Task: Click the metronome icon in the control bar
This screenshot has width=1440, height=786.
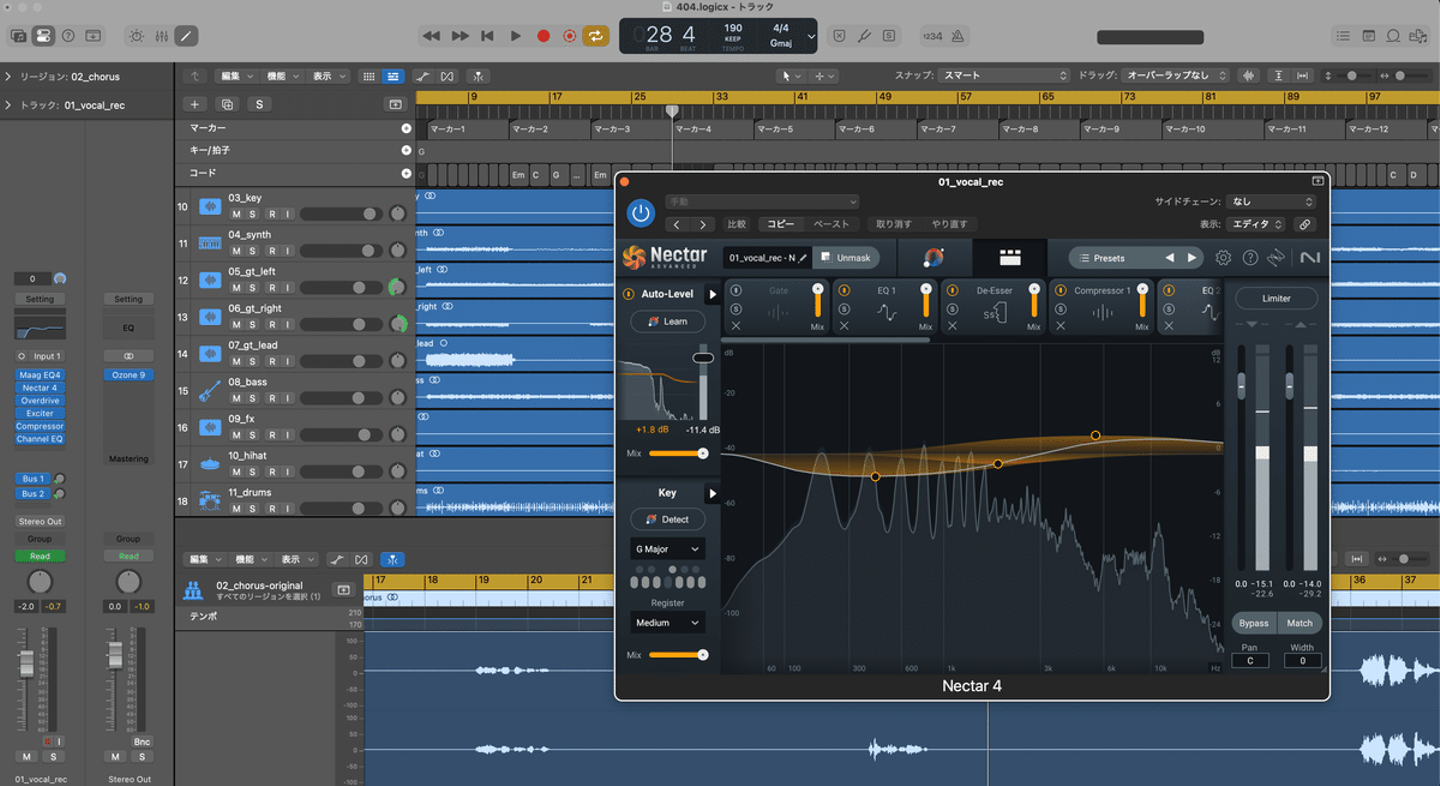Action: pyautogui.click(x=957, y=36)
